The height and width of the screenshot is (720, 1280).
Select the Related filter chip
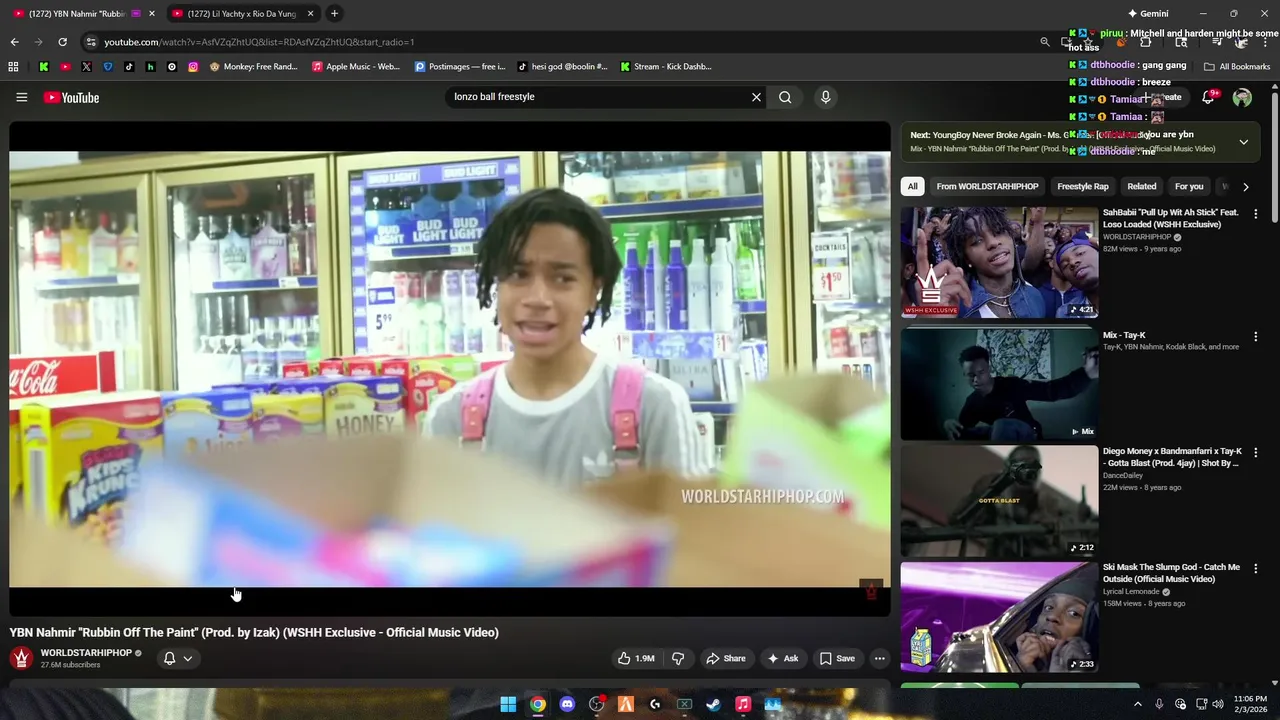coord(1141,186)
